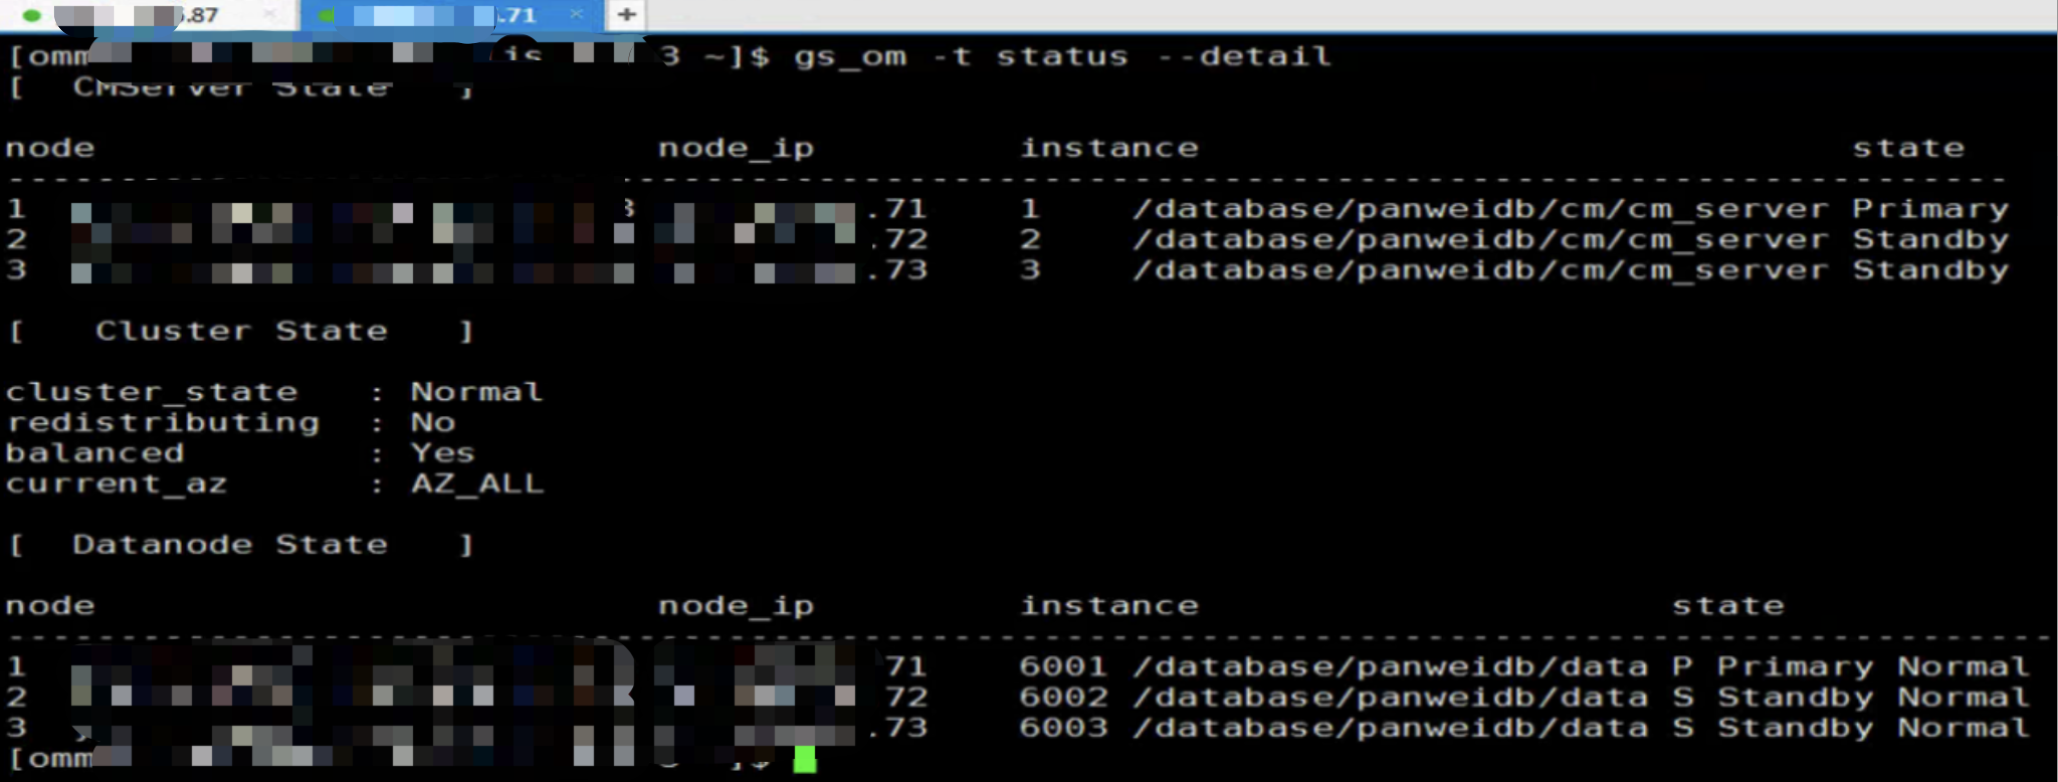Click the "redistributing" label
2058x782 pixels.
163,423
